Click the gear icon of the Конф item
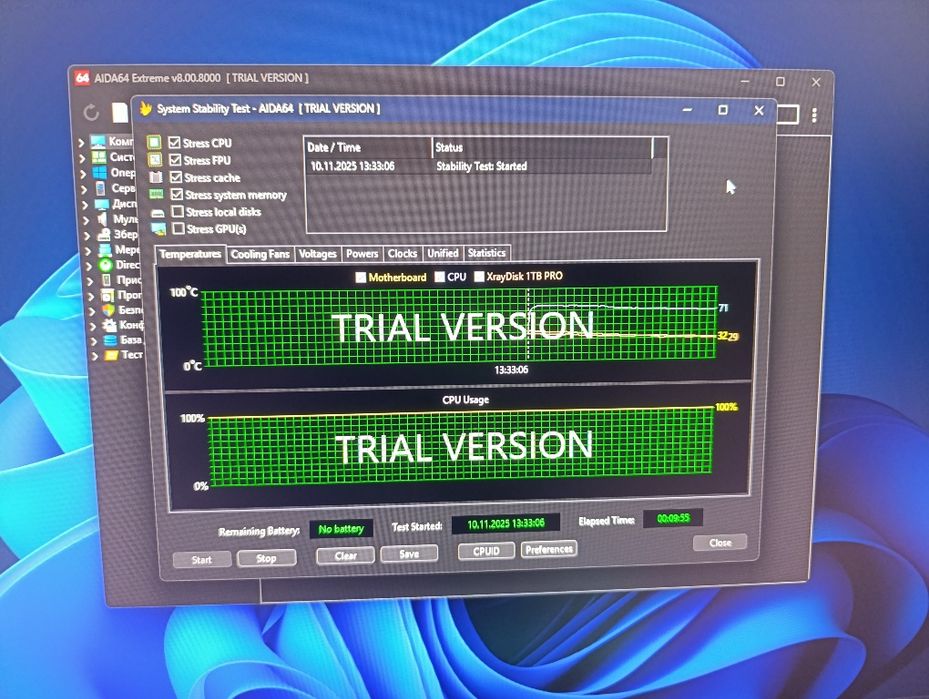The width and height of the screenshot is (929, 699). tap(110, 325)
